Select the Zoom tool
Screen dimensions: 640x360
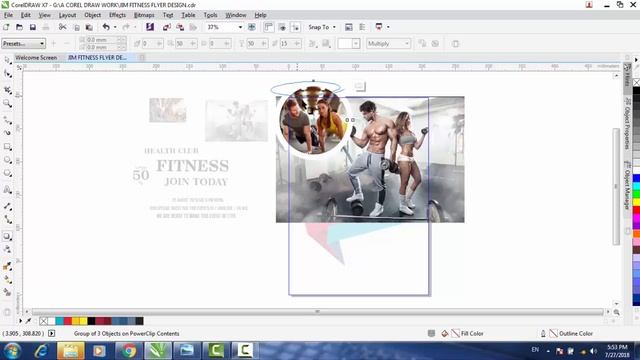point(7,104)
